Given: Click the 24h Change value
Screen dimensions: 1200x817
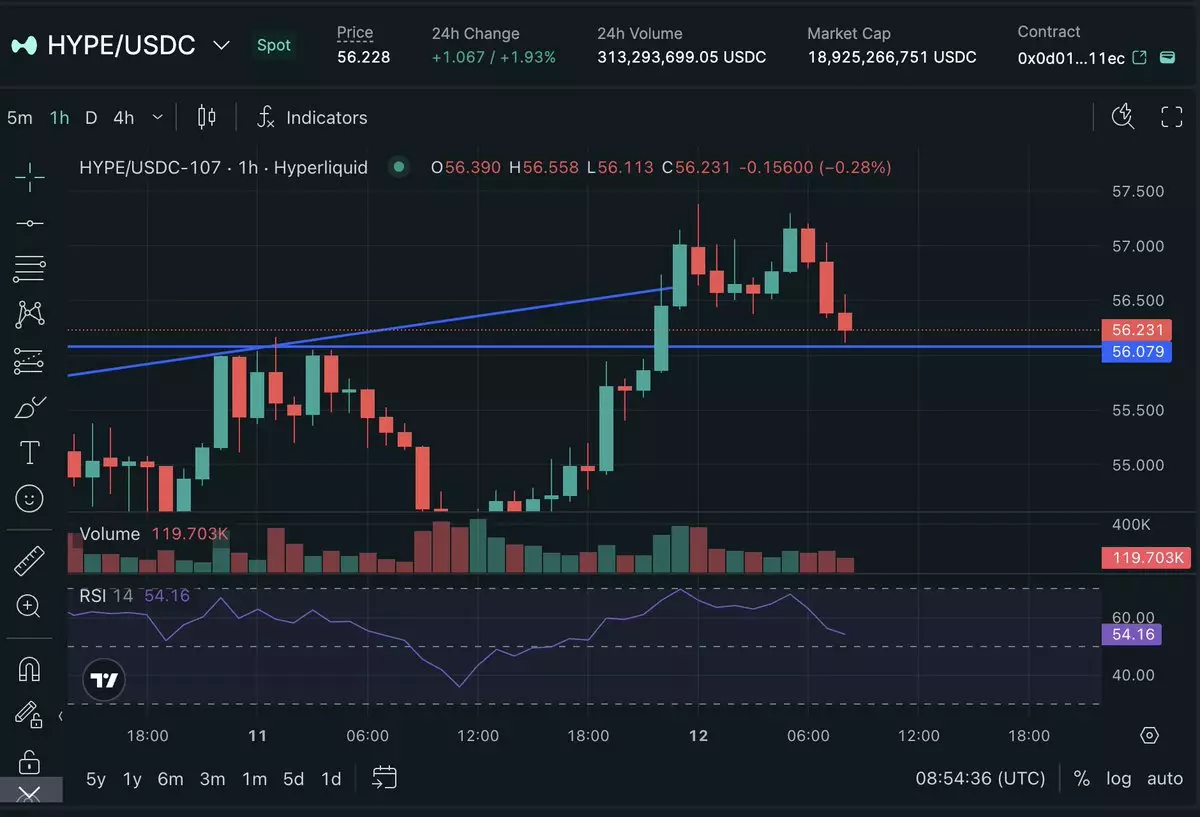Looking at the screenshot, I should tap(494, 57).
